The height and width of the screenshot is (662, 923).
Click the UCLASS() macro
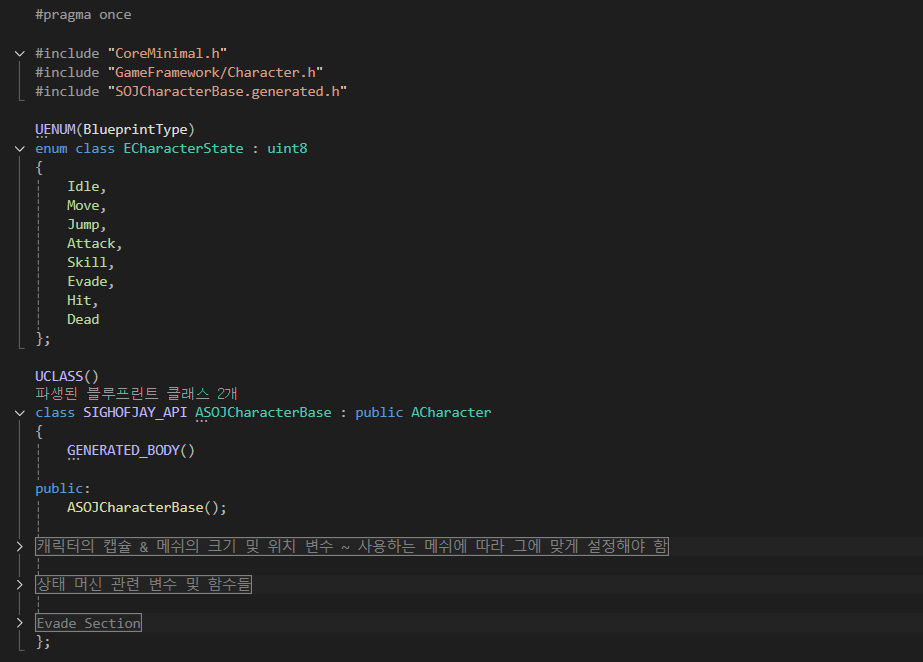point(67,376)
